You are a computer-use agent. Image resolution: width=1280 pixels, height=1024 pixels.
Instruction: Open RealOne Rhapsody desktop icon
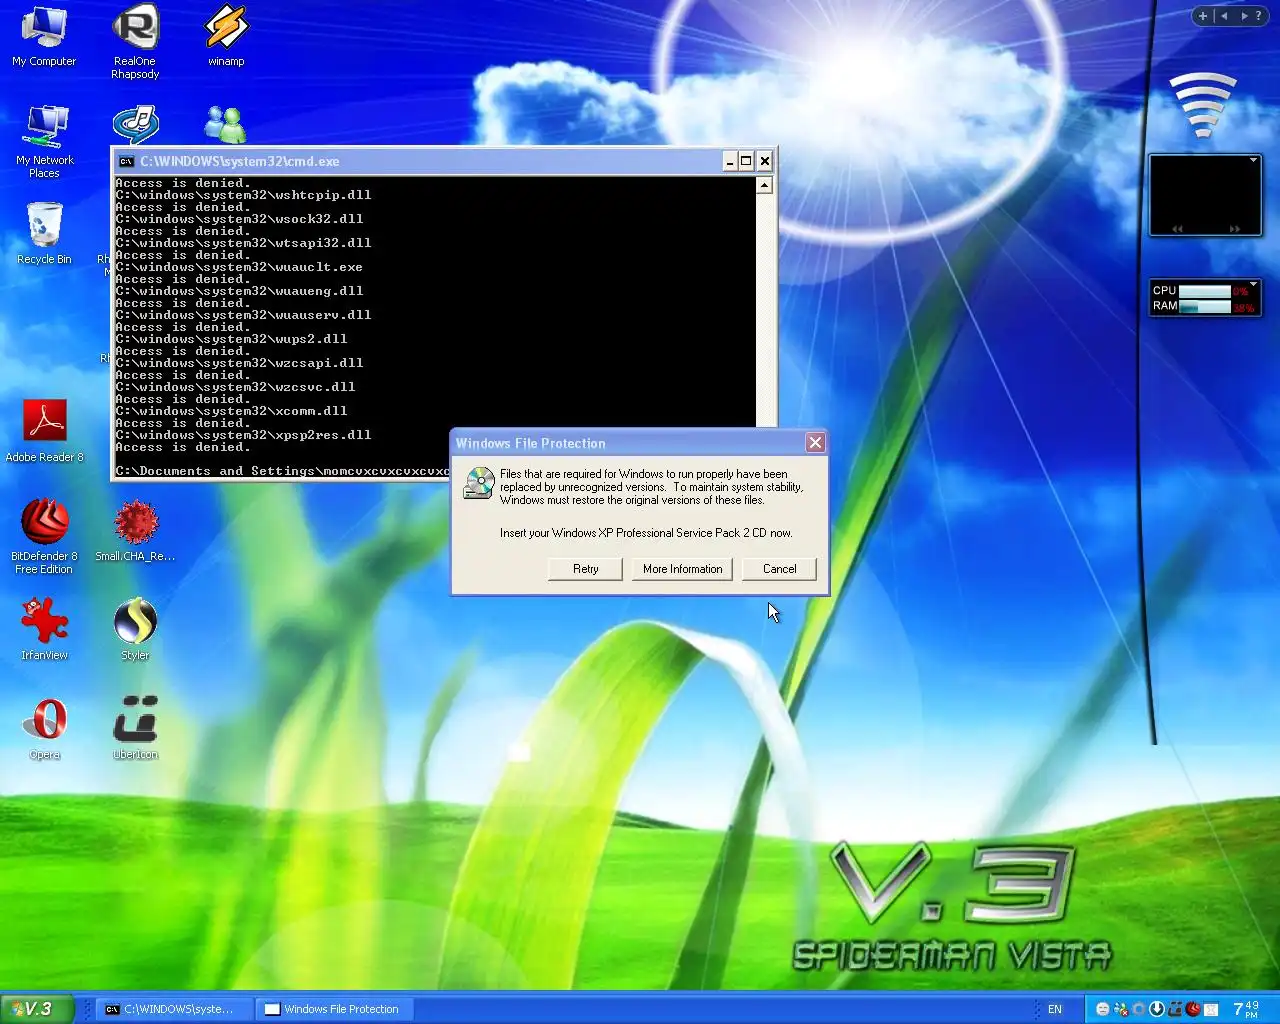click(135, 42)
